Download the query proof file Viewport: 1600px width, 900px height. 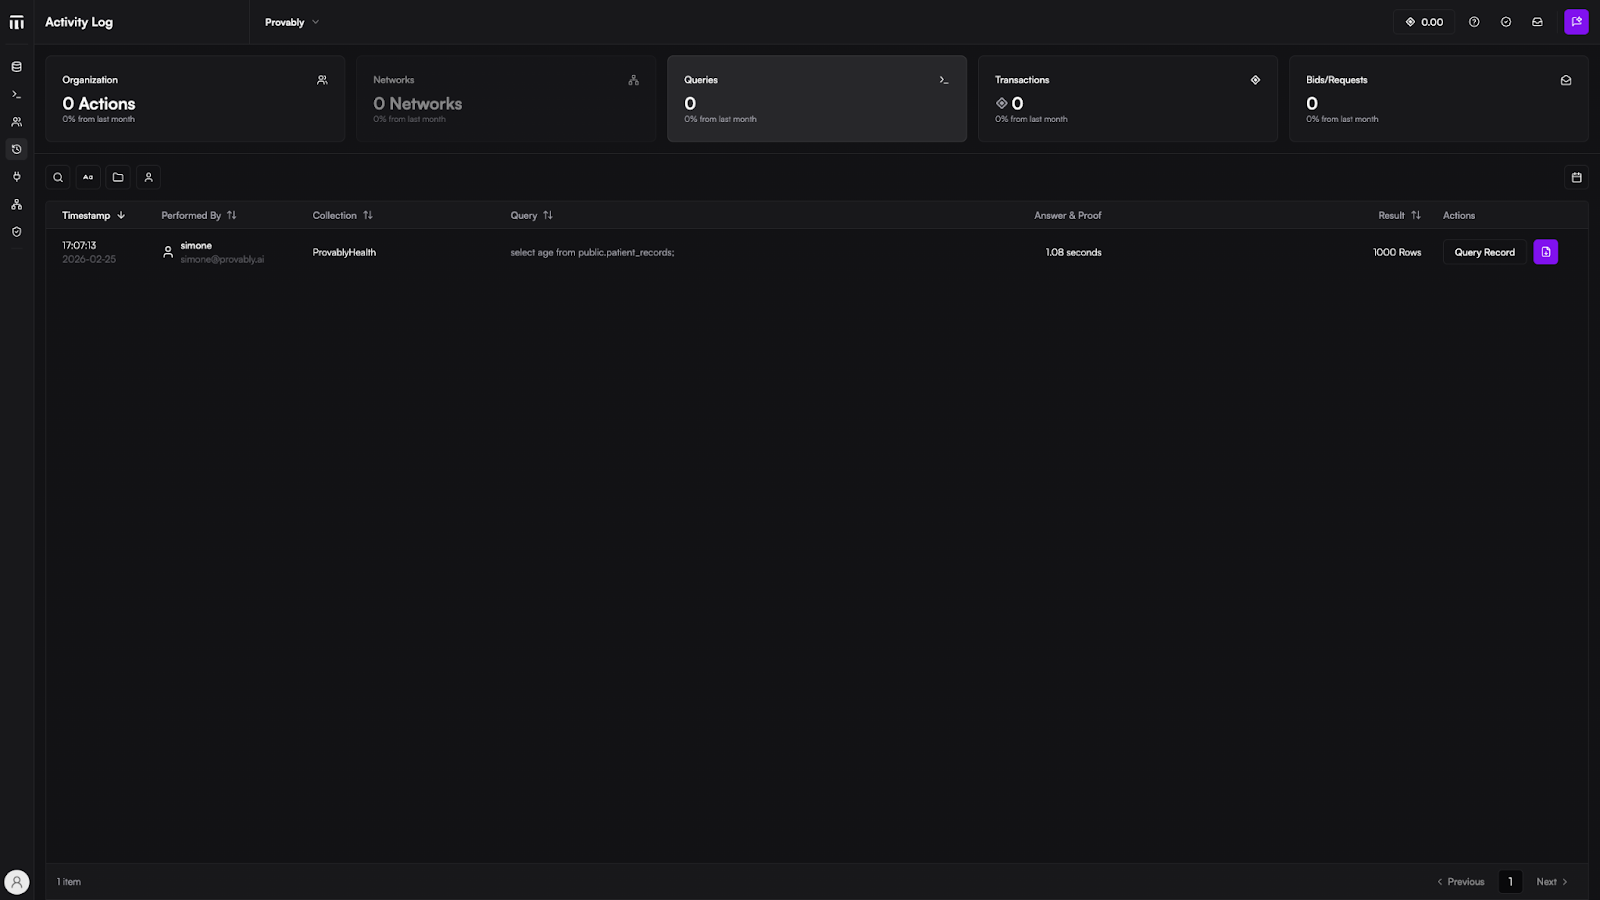(1545, 252)
